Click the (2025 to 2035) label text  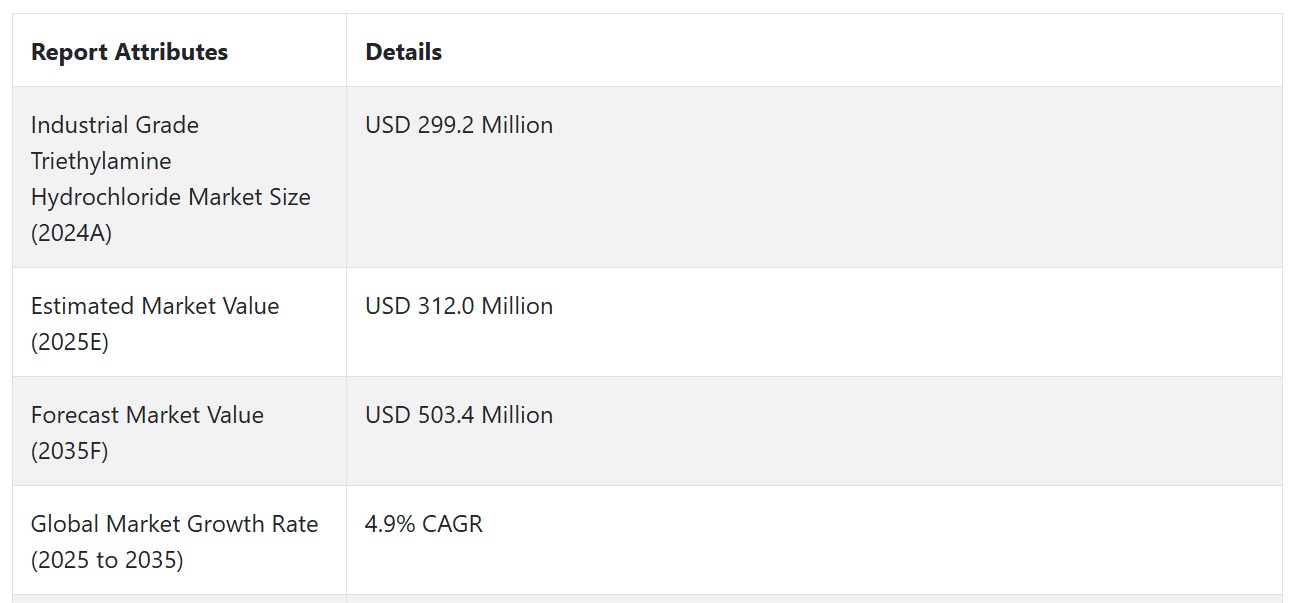coord(107,561)
